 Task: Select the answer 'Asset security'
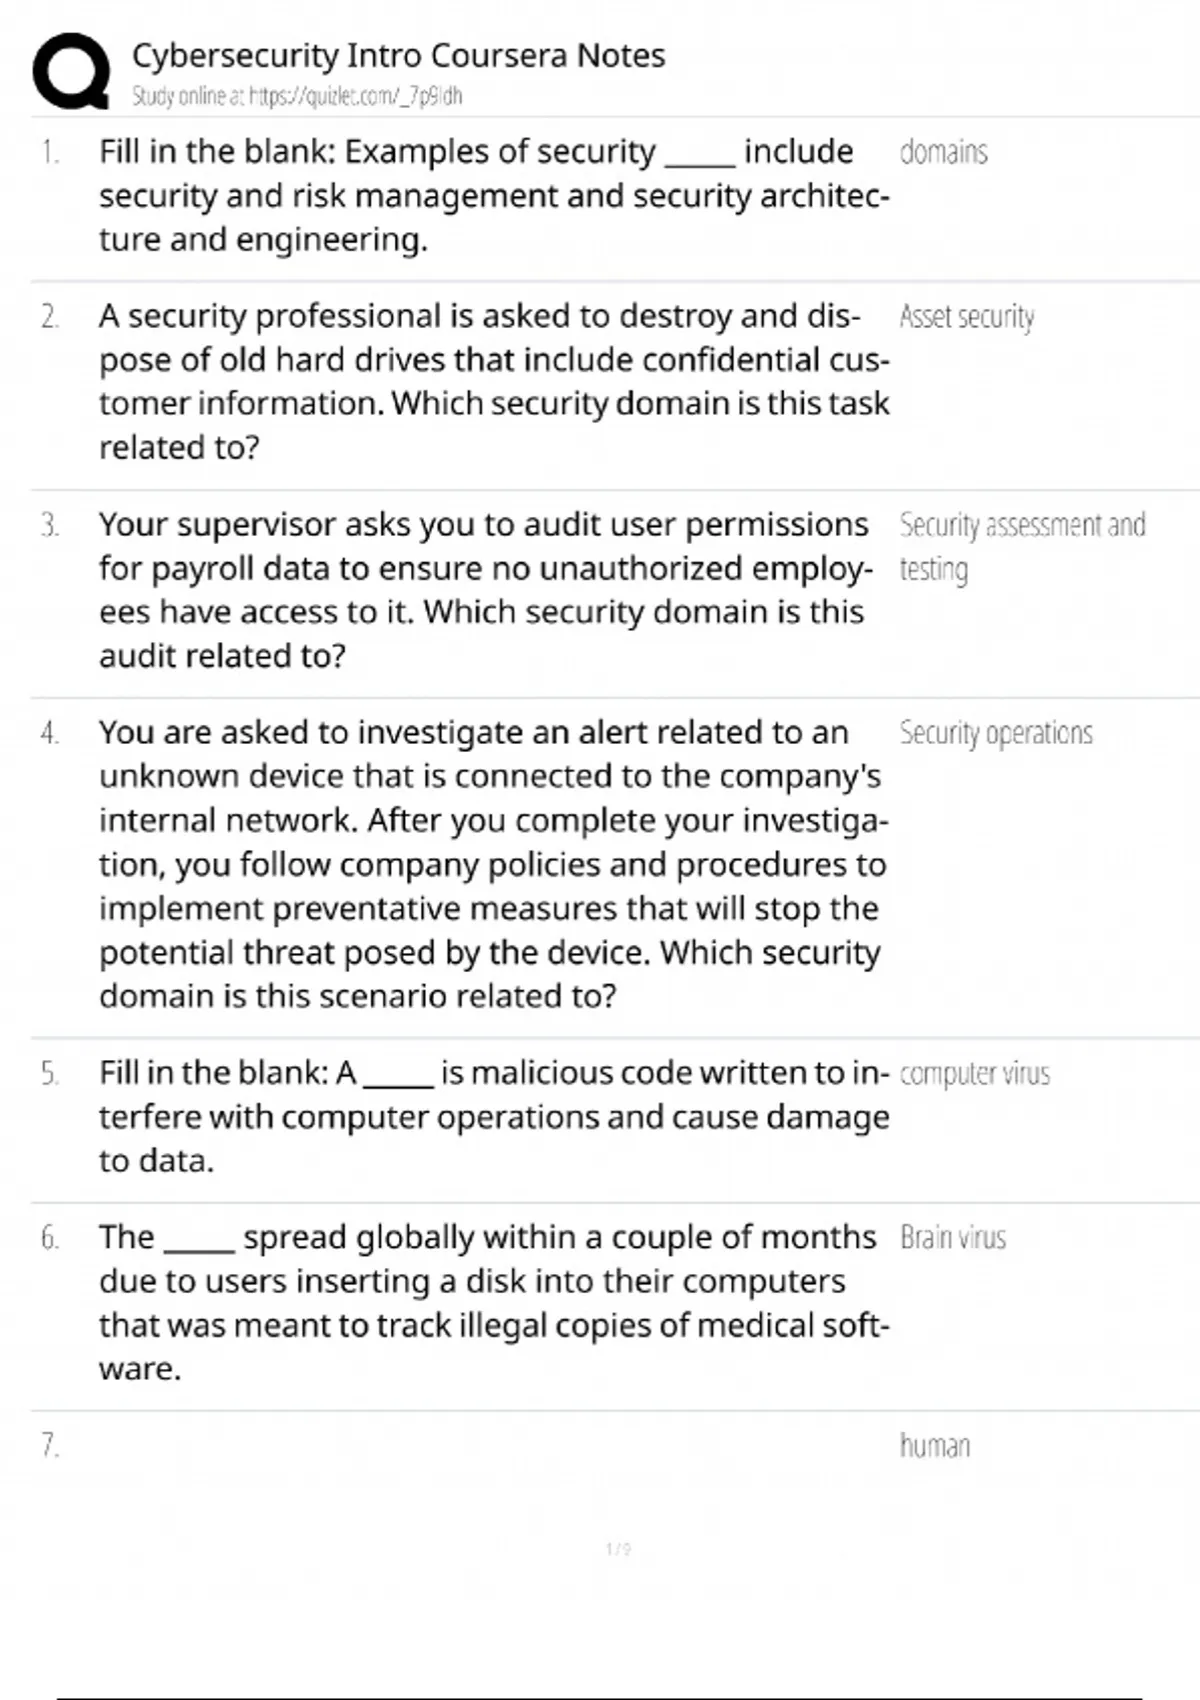click(966, 317)
